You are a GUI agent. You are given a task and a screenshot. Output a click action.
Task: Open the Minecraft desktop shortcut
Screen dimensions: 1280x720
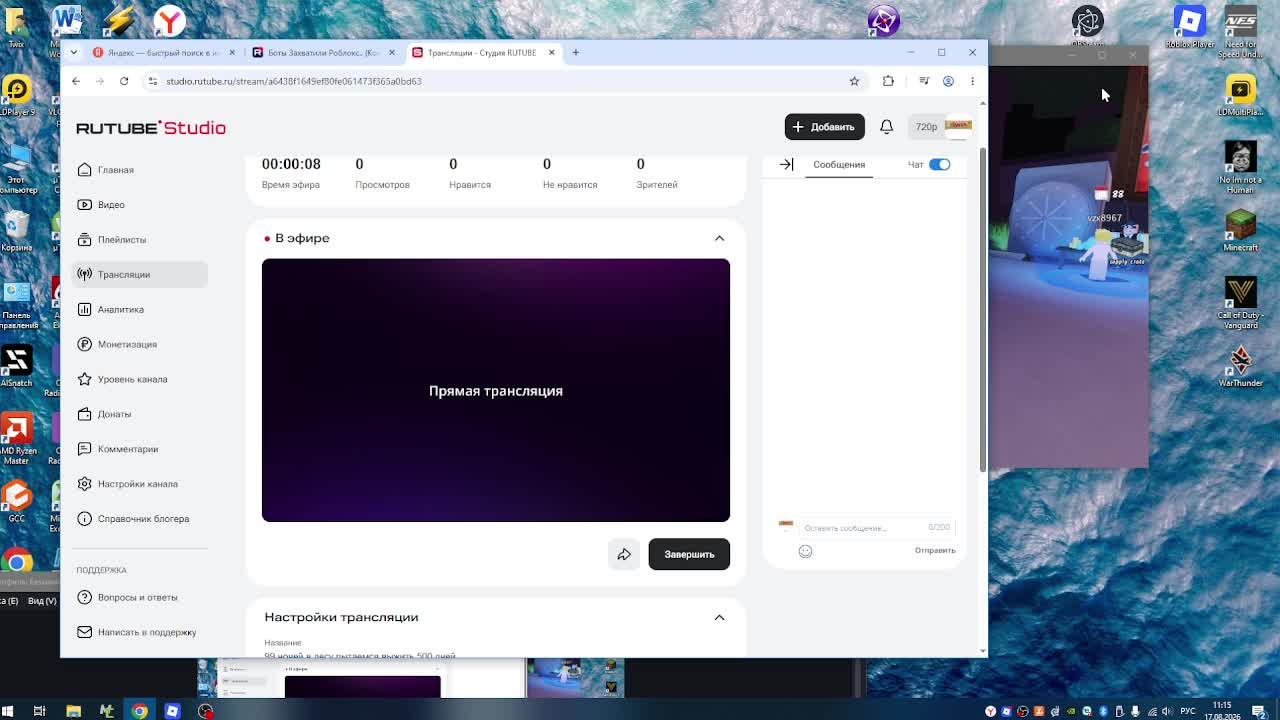point(1241,231)
